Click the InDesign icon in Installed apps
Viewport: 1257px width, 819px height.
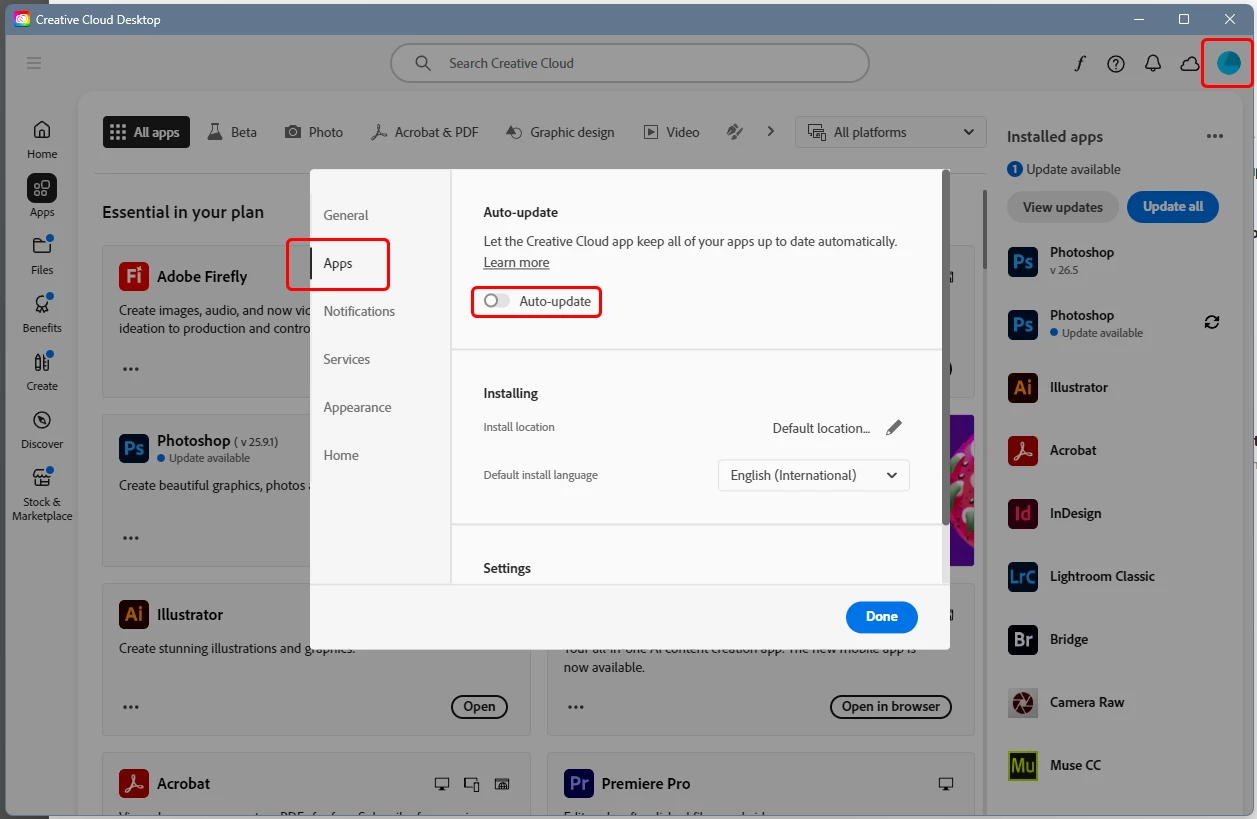[x=1023, y=514]
